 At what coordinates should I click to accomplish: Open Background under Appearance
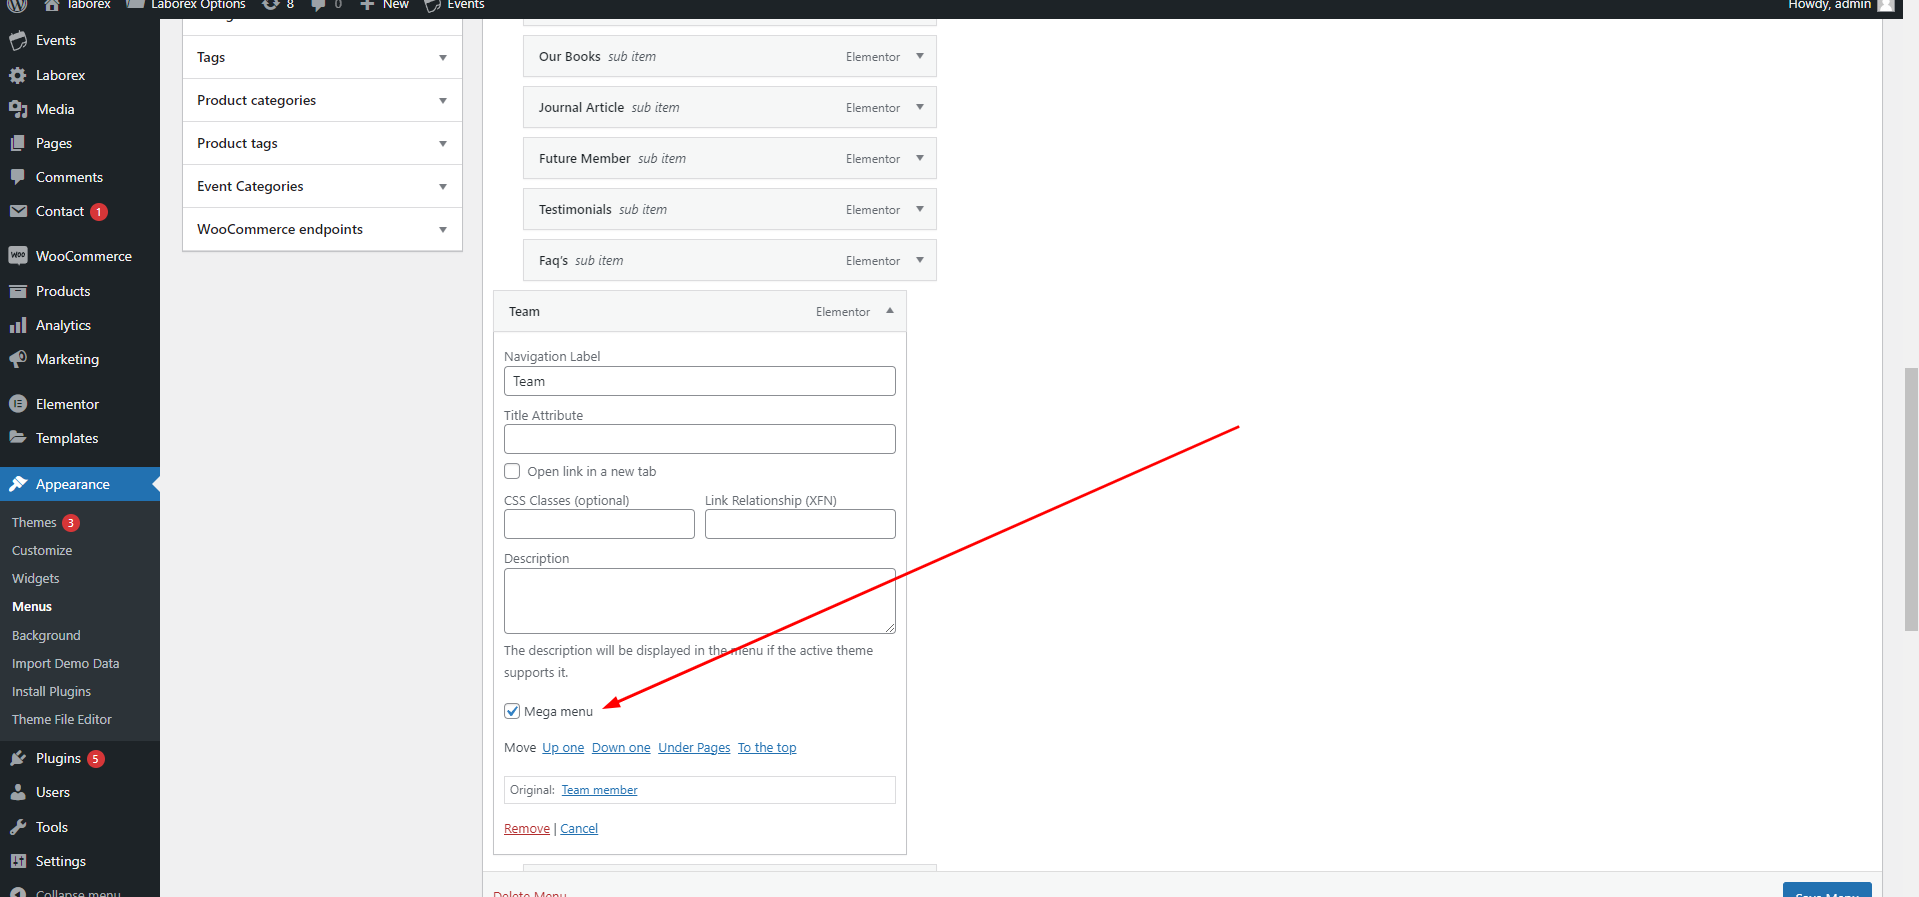46,635
